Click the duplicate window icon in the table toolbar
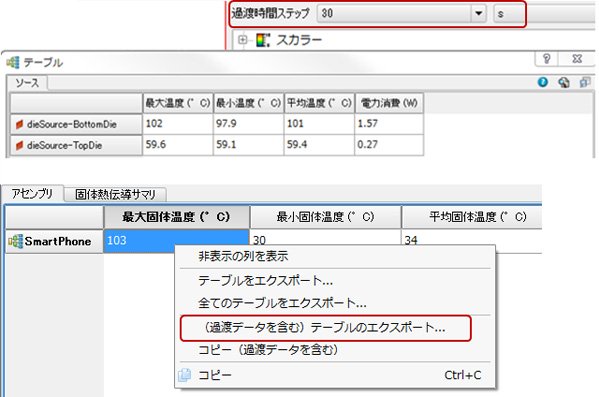 584,82
